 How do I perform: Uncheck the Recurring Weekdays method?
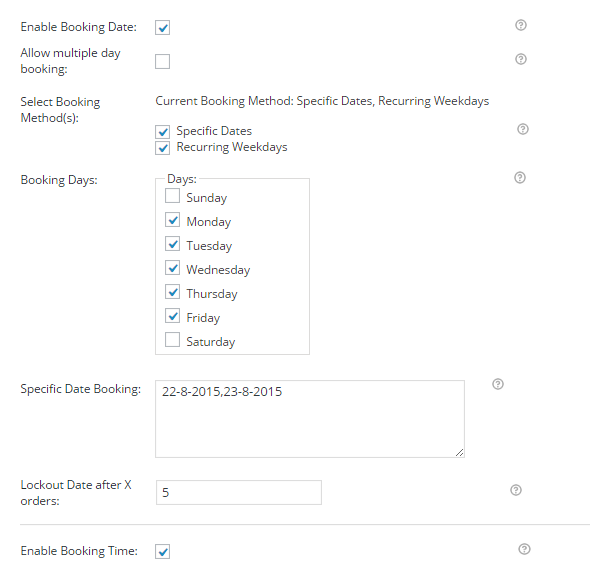pyautogui.click(x=163, y=148)
